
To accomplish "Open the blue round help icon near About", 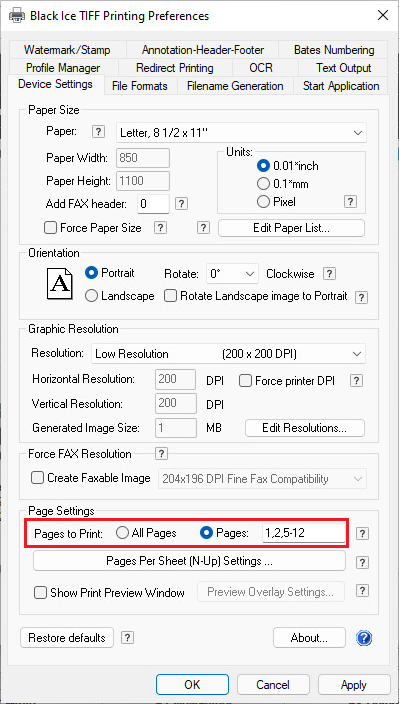I will (364, 638).
